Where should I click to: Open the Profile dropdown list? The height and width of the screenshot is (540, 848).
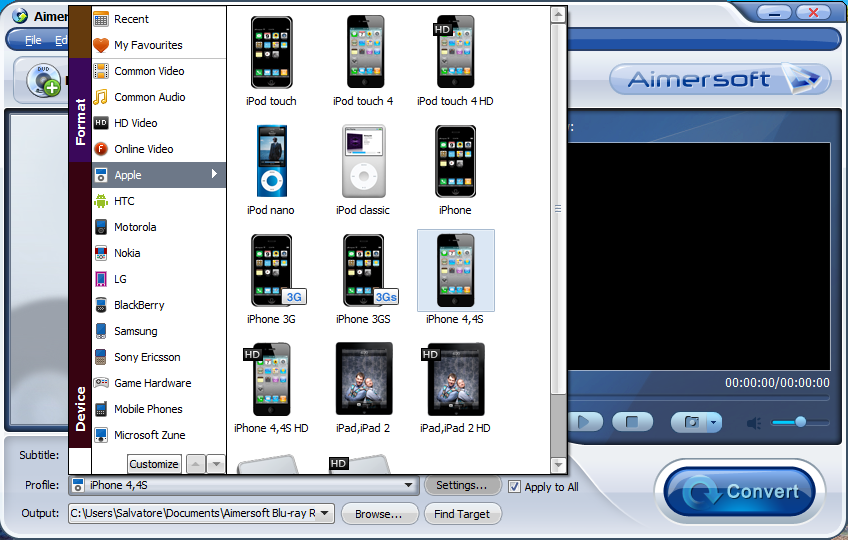tap(408, 486)
